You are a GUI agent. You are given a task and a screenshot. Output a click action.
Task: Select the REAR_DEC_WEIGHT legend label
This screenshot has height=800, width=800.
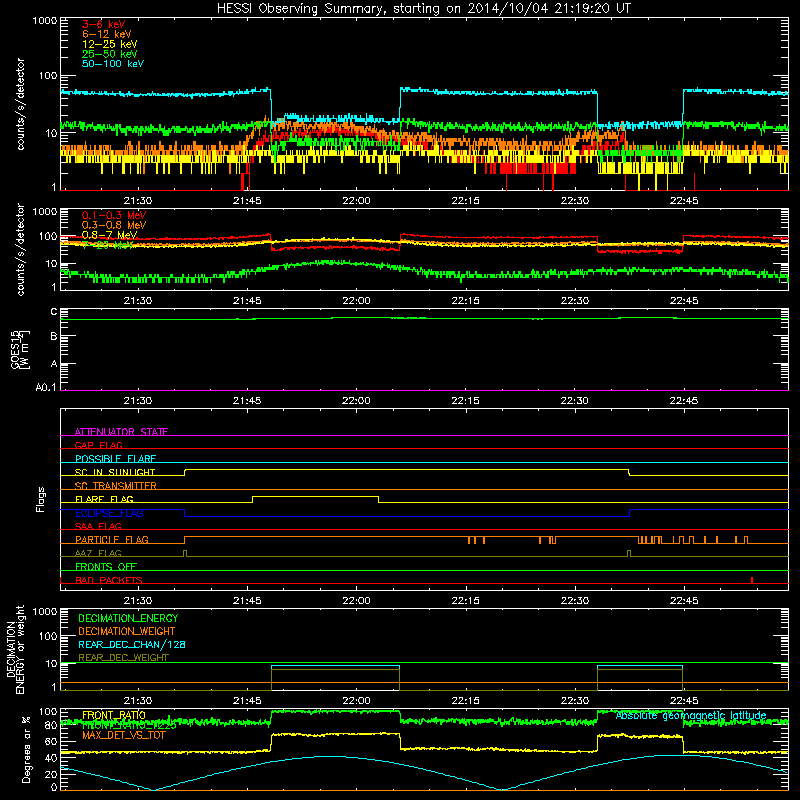tap(123, 658)
